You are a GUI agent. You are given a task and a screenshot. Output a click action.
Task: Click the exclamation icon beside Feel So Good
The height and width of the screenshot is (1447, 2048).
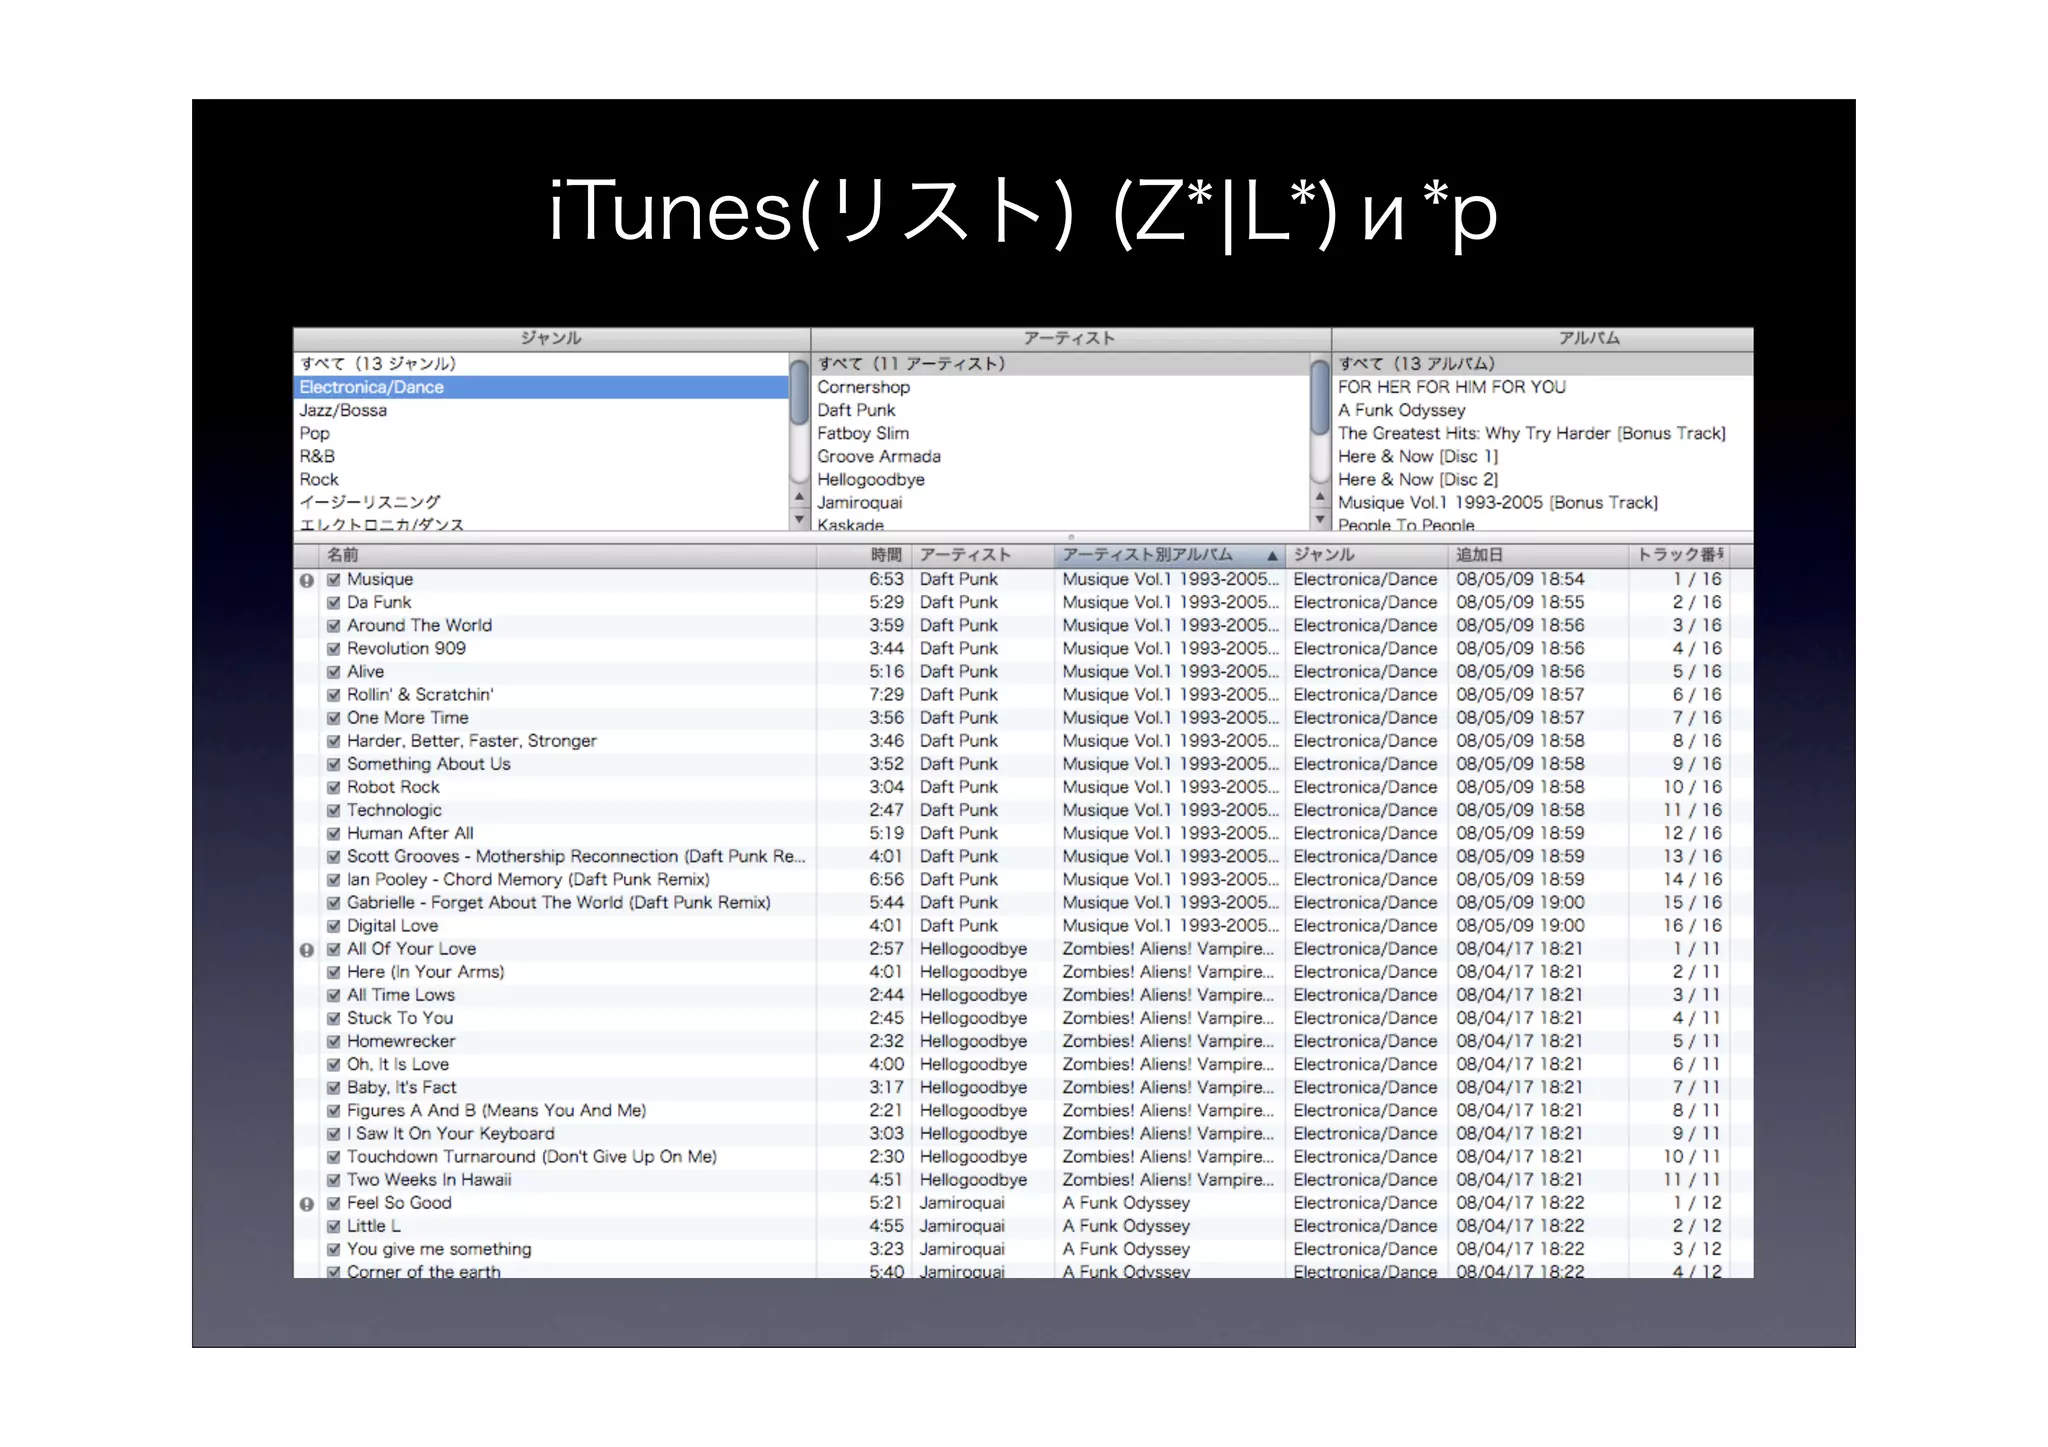[x=307, y=1204]
